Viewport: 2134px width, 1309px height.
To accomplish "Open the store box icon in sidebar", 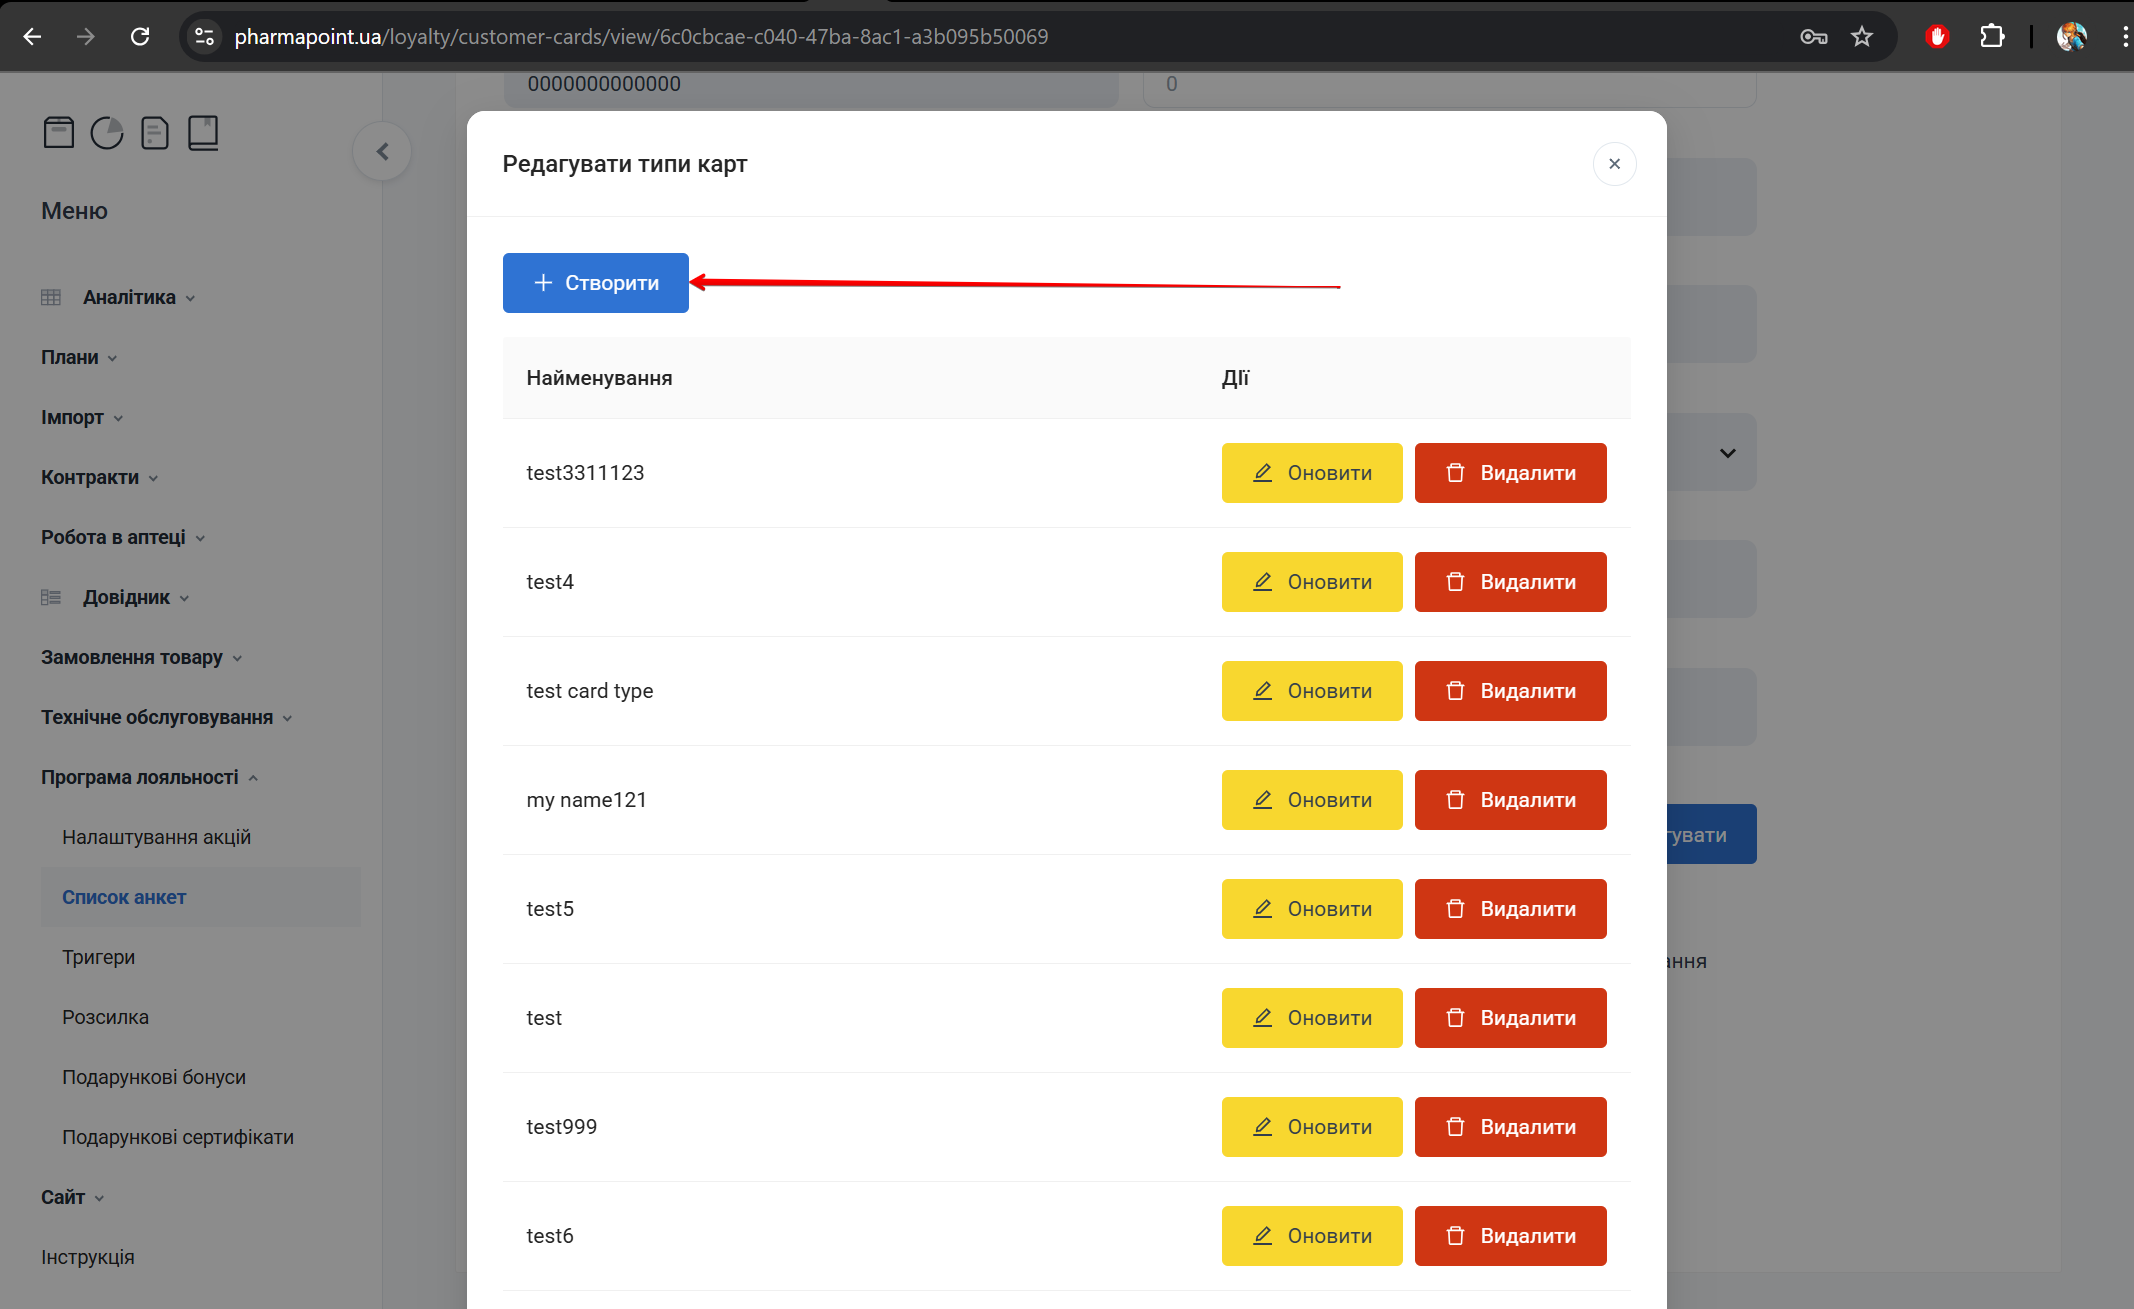I will [x=58, y=132].
